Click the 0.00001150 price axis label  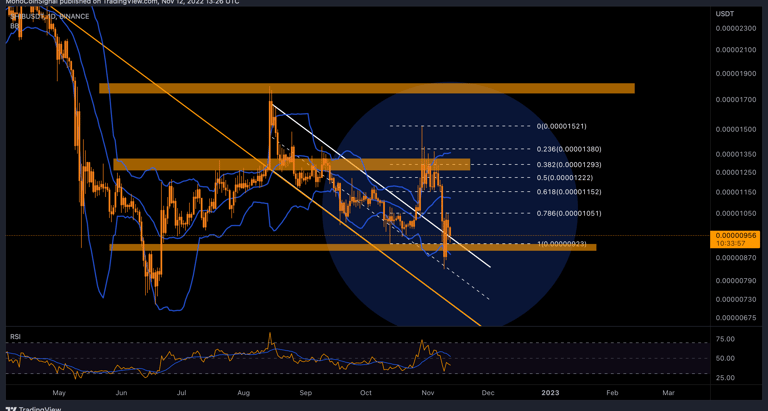(x=736, y=193)
